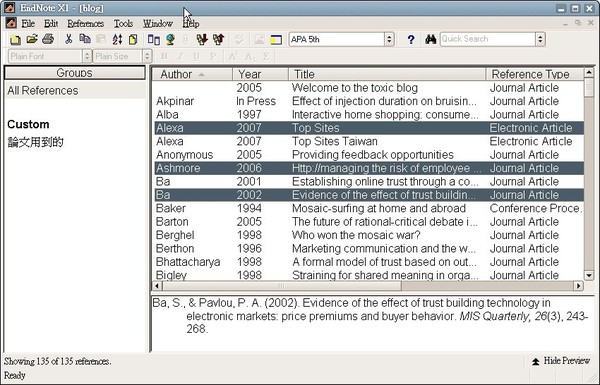
Task: Click the Groups panel header button
Action: [x=75, y=73]
